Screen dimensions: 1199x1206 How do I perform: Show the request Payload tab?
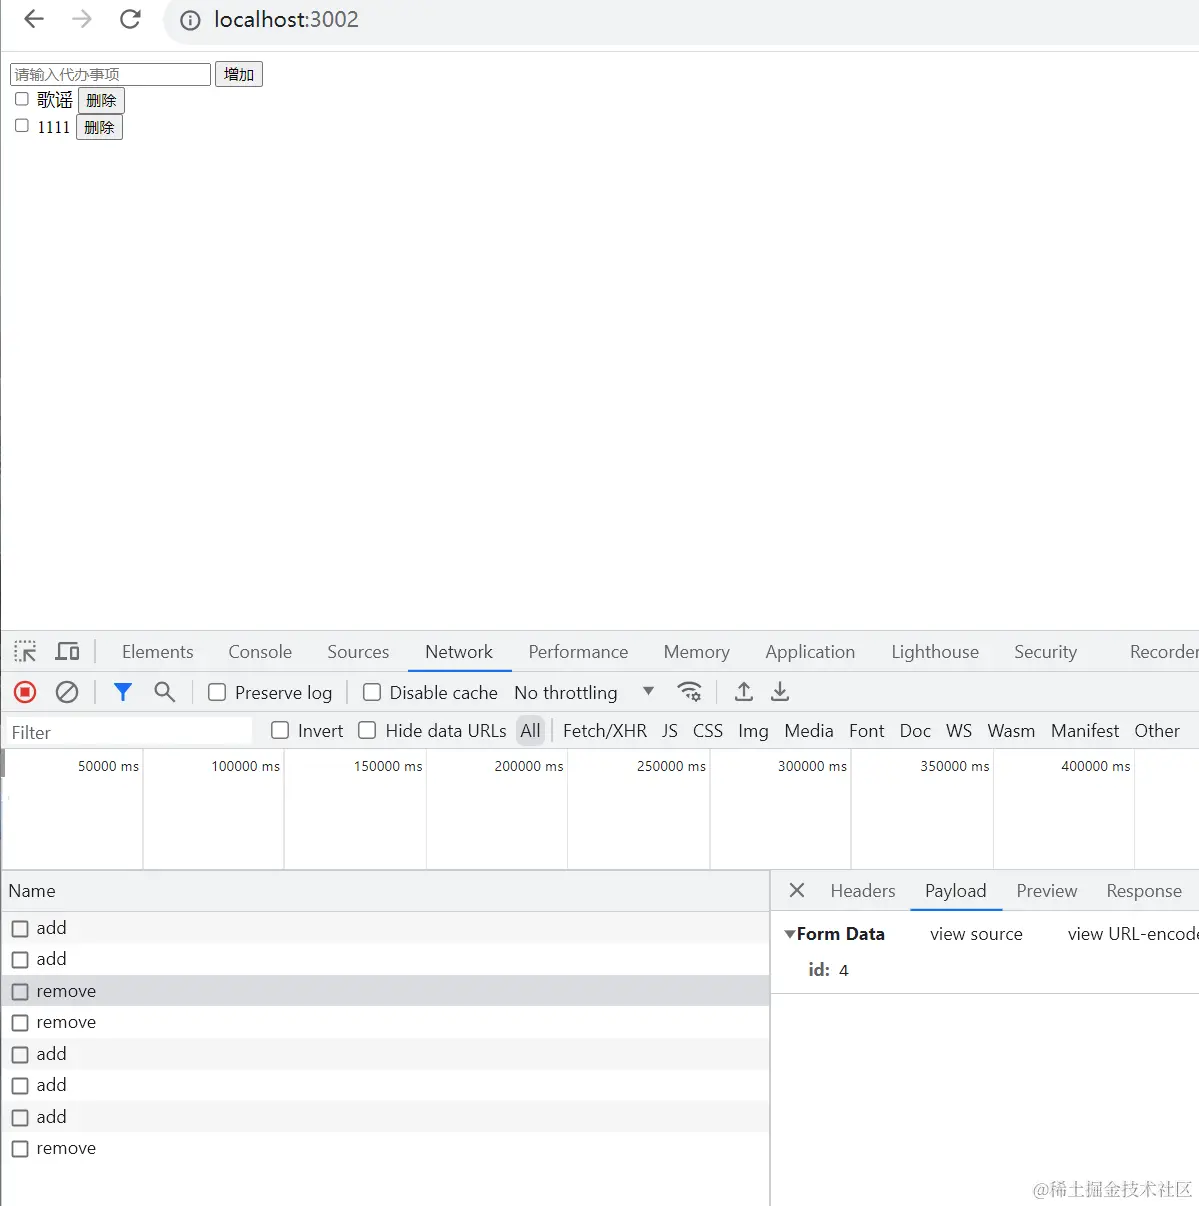coord(955,891)
